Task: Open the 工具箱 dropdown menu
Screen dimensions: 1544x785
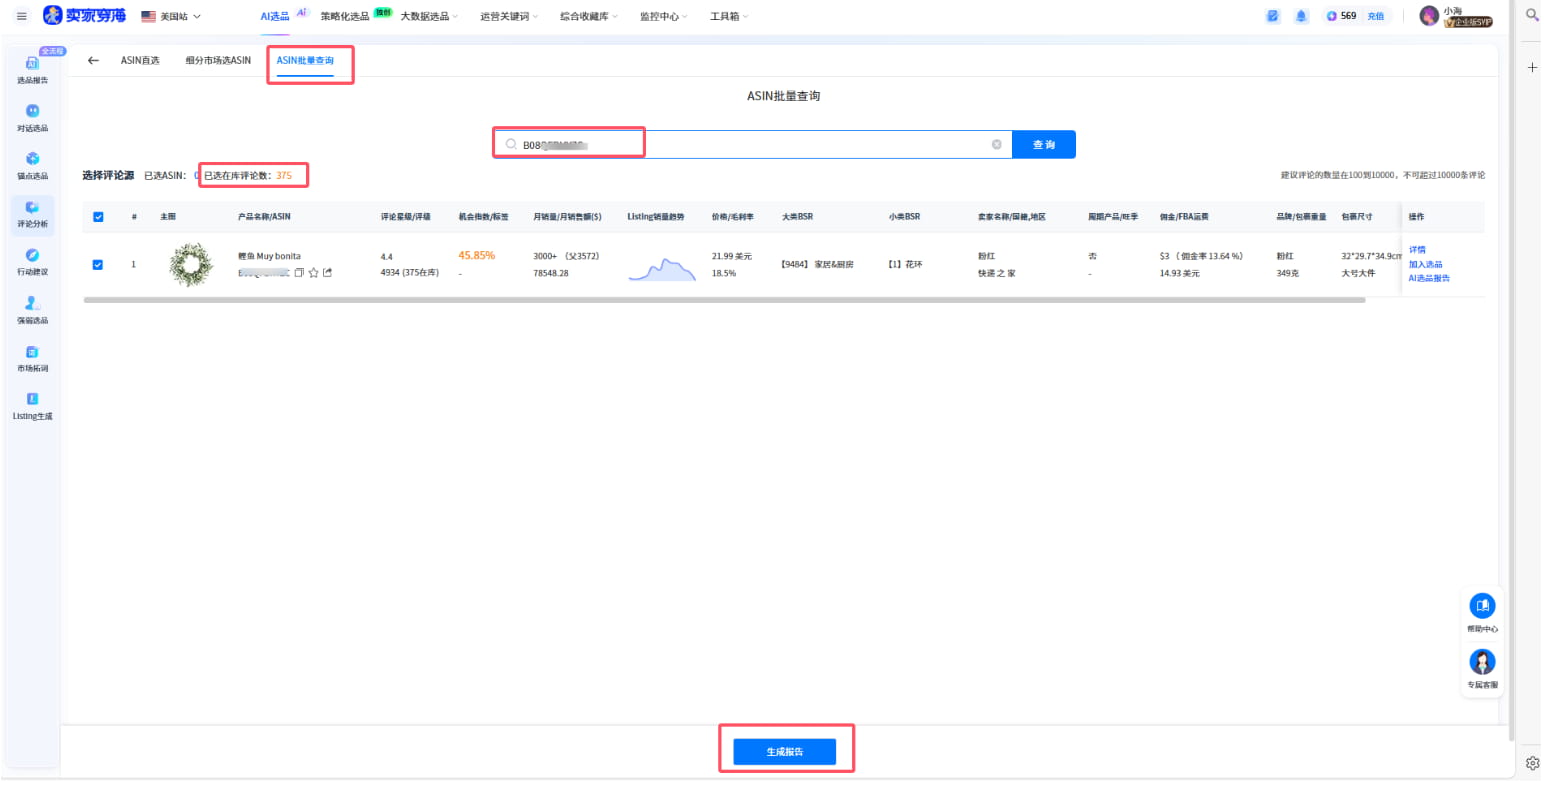Action: pyautogui.click(x=728, y=16)
